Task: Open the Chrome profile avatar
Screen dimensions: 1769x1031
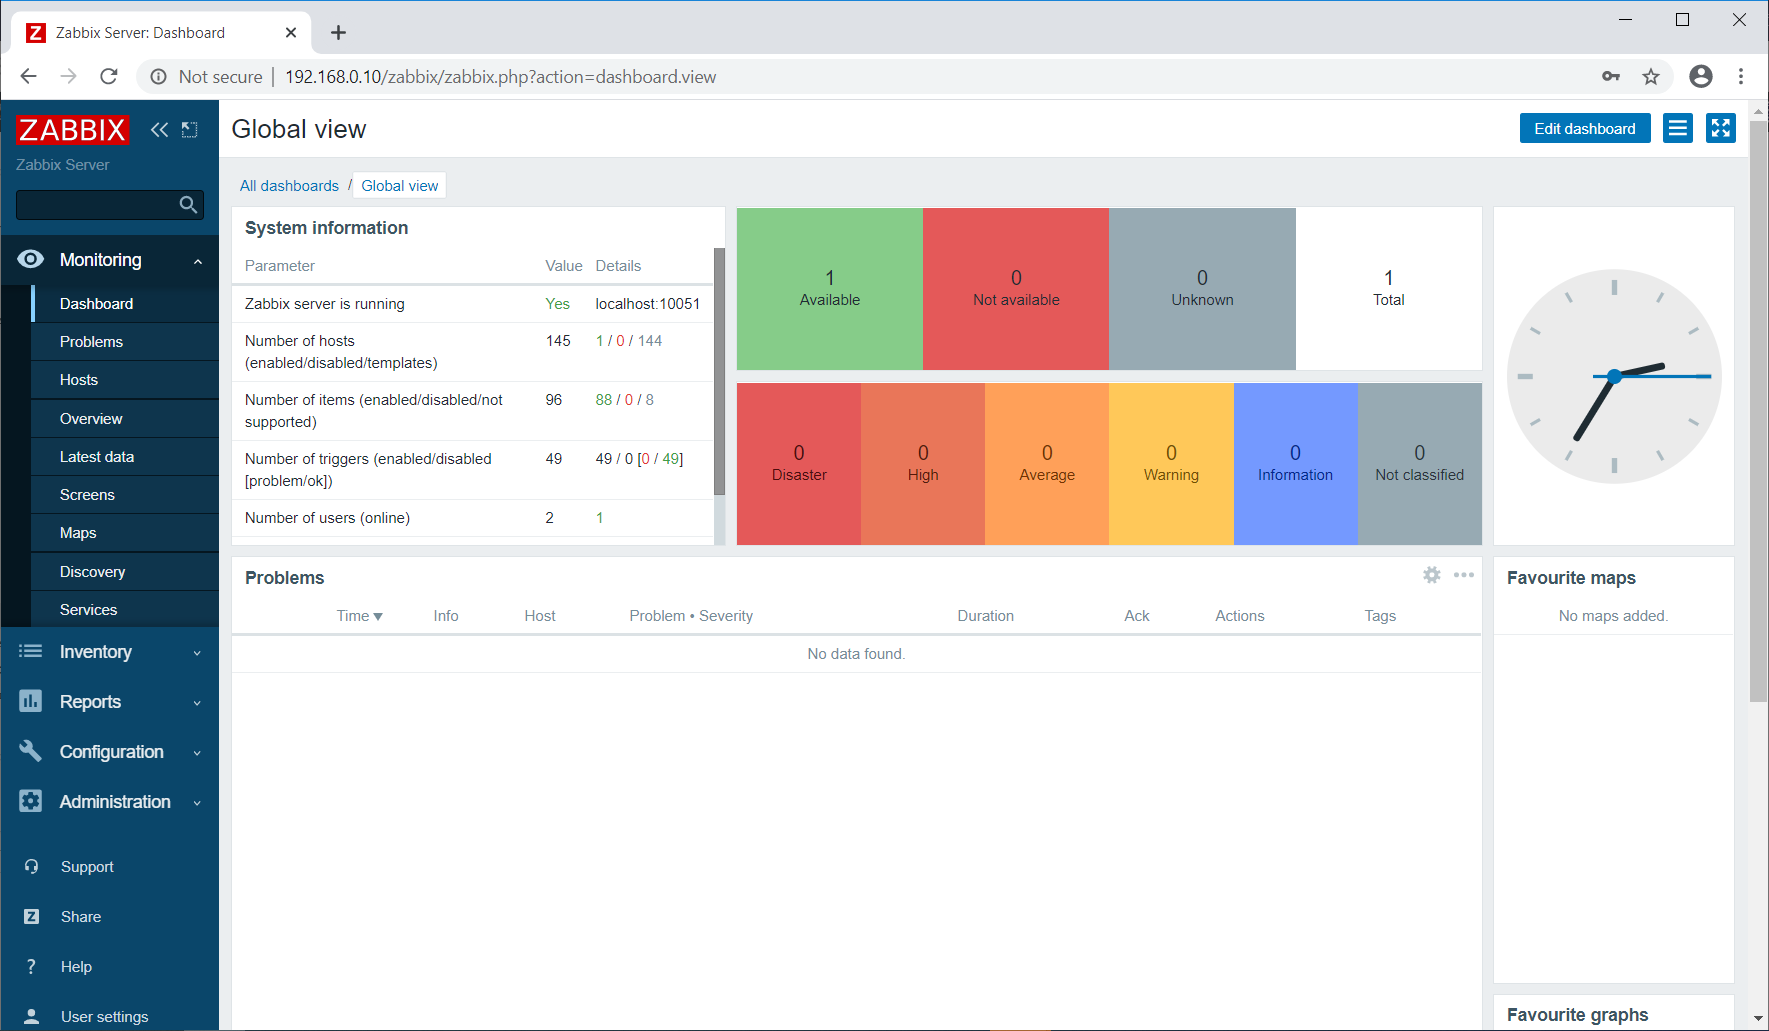Action: (x=1701, y=77)
